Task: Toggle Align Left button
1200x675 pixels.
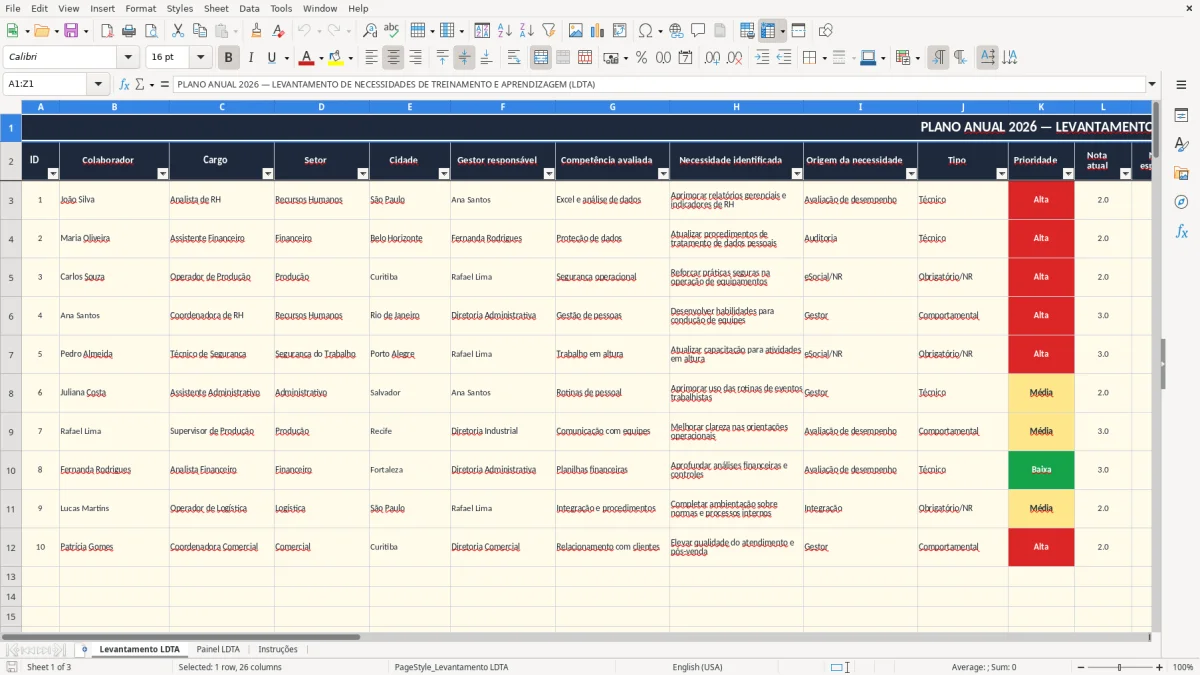Action: tap(372, 58)
